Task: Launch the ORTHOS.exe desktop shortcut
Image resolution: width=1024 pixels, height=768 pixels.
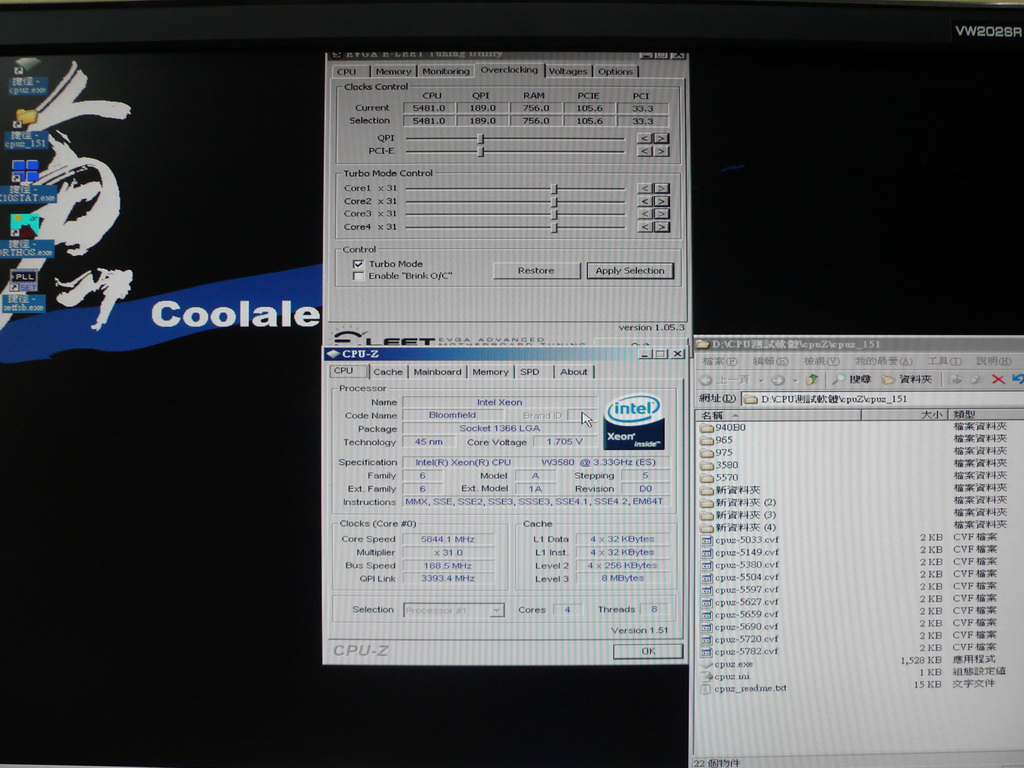Action: point(26,236)
